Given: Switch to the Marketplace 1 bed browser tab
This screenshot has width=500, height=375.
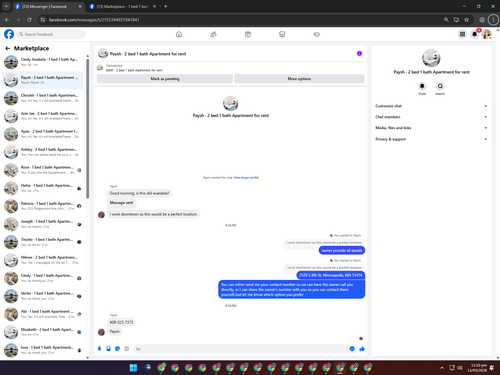Looking at the screenshot, I should 122,7.
